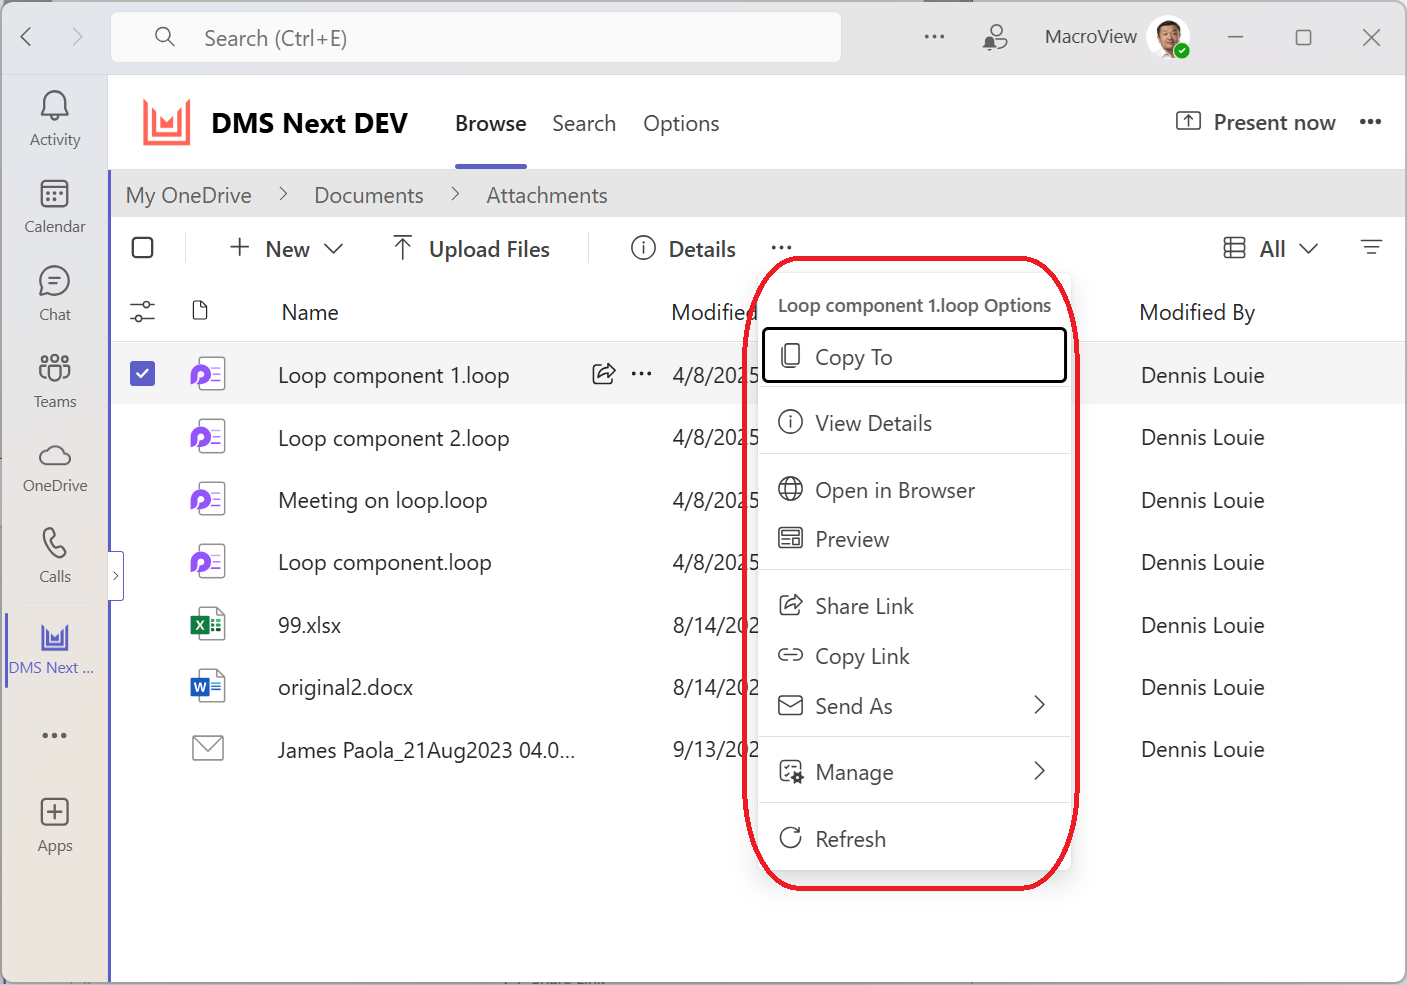This screenshot has width=1407, height=985.
Task: Open the Activity bell in Teams sidebar
Action: click(55, 119)
